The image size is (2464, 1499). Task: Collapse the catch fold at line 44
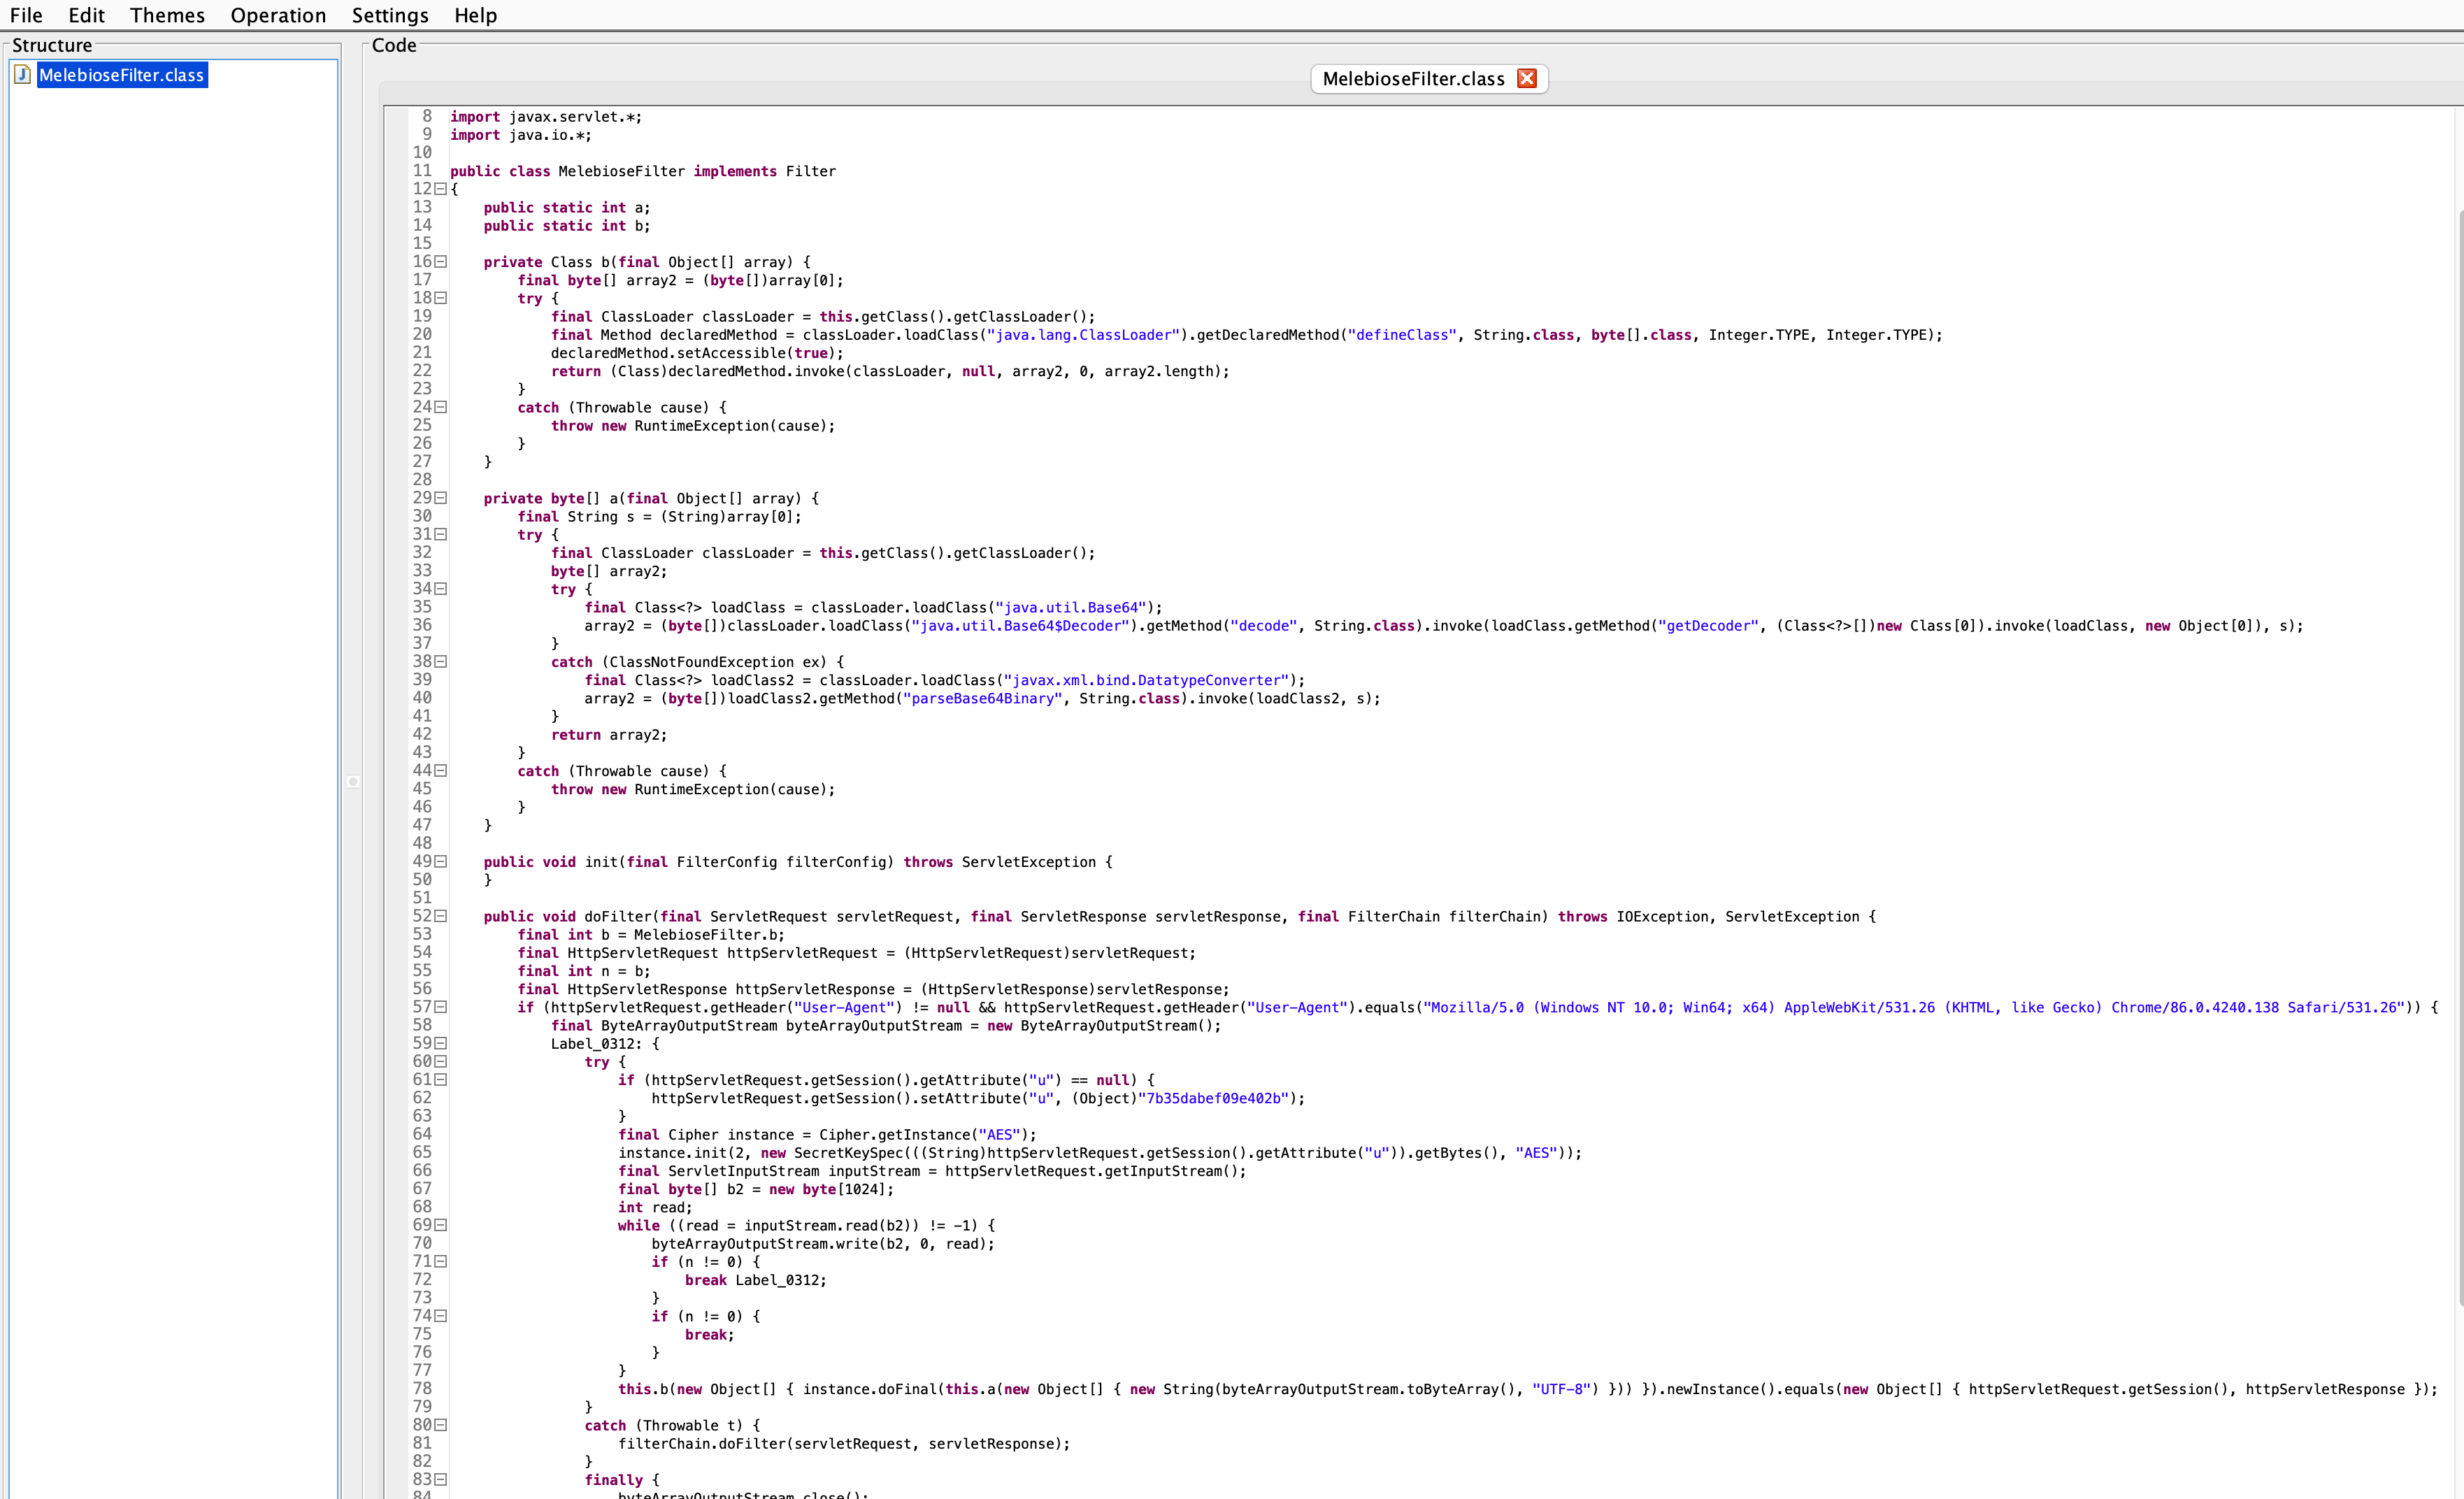[x=440, y=771]
